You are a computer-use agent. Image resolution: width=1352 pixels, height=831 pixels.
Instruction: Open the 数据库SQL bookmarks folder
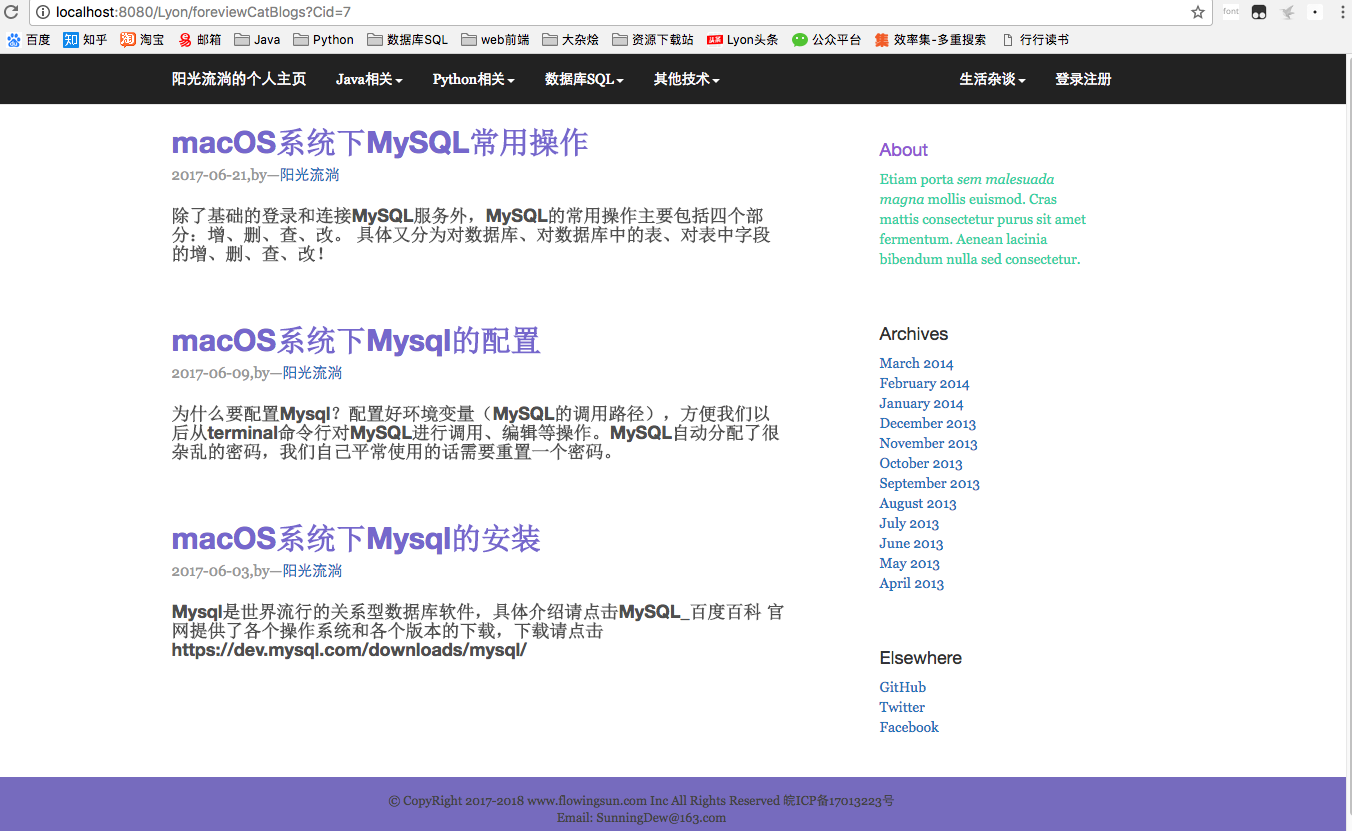[x=407, y=40]
